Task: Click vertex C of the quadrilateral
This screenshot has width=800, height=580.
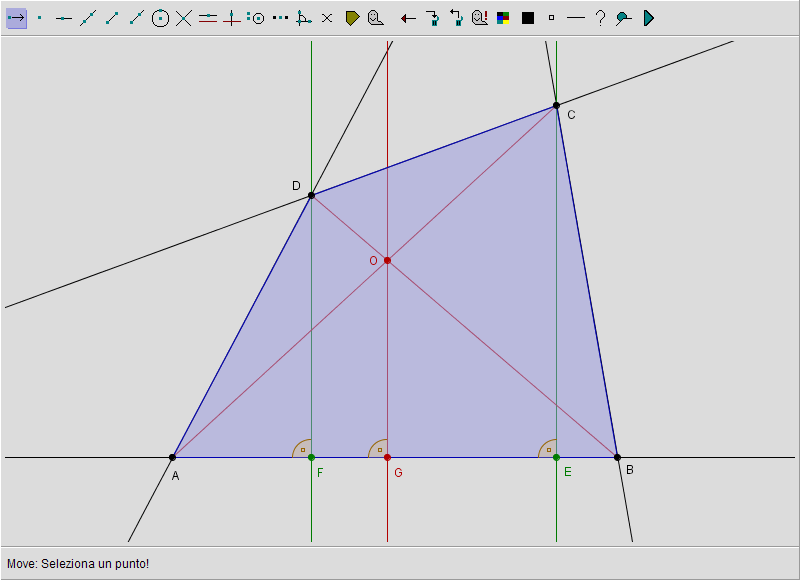Action: 556,105
